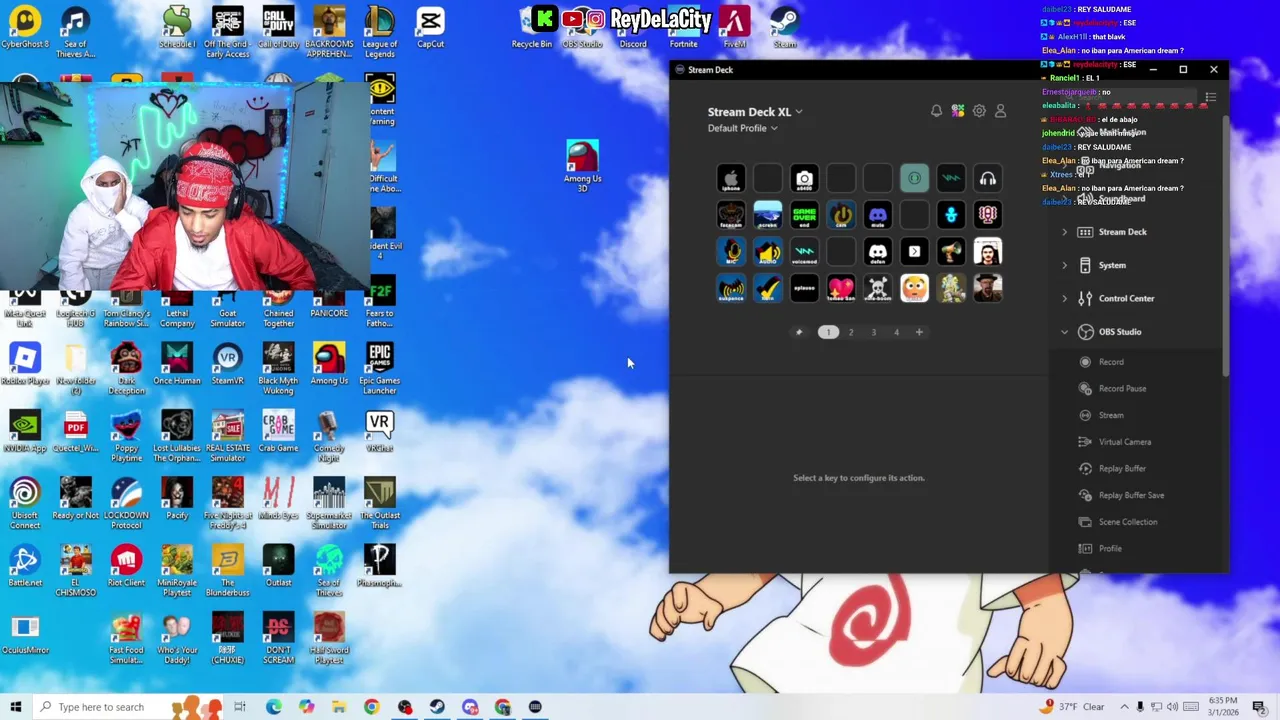Select the skull and crossbones key
Viewport: 1280px width, 720px height.
click(878, 289)
